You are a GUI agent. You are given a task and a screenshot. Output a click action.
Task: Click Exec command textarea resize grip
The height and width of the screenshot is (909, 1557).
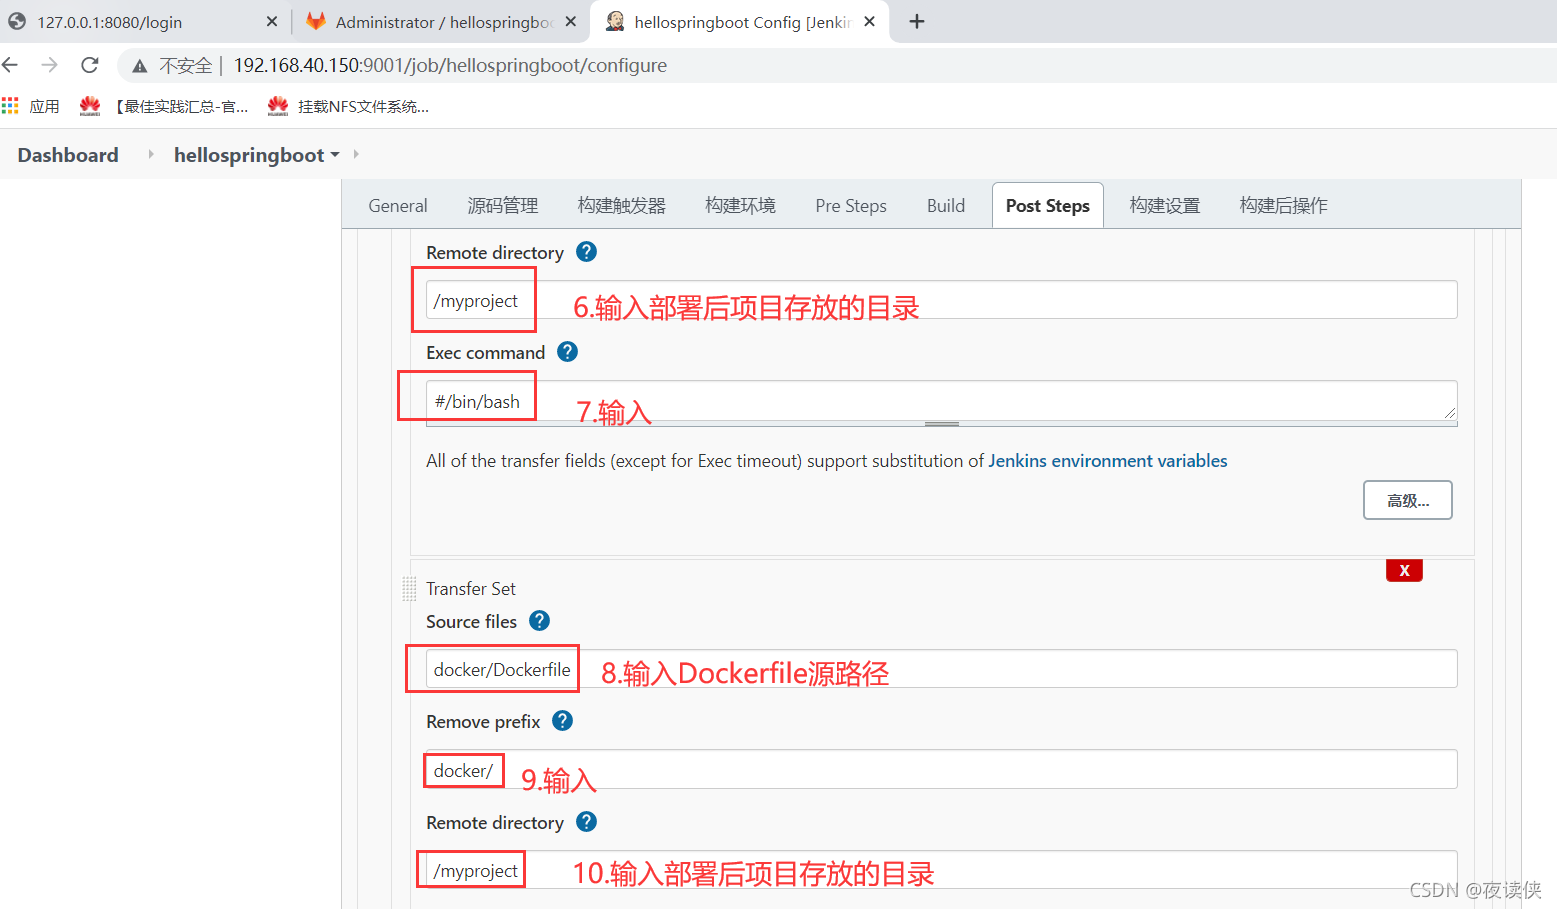[x=1449, y=412]
